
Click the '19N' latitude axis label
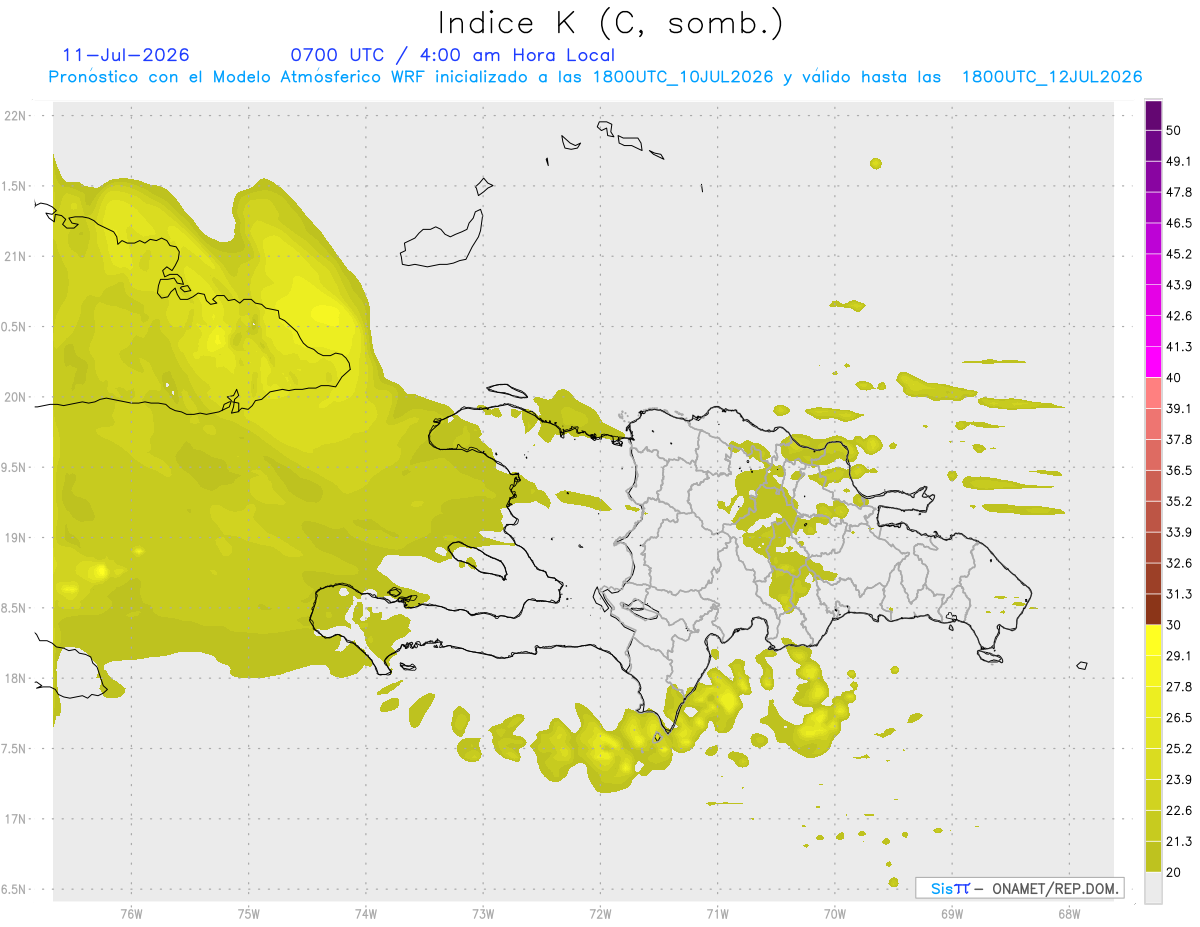(16, 538)
